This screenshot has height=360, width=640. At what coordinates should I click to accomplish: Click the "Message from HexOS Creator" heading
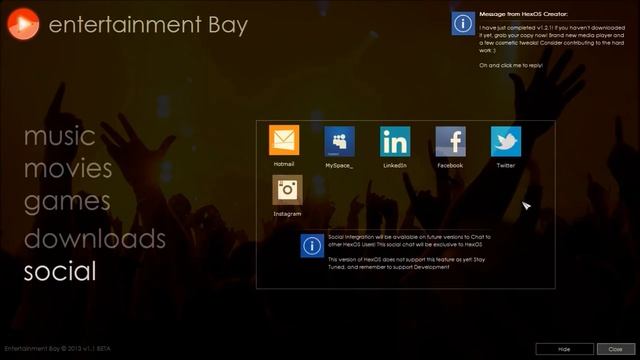pyautogui.click(x=523, y=14)
